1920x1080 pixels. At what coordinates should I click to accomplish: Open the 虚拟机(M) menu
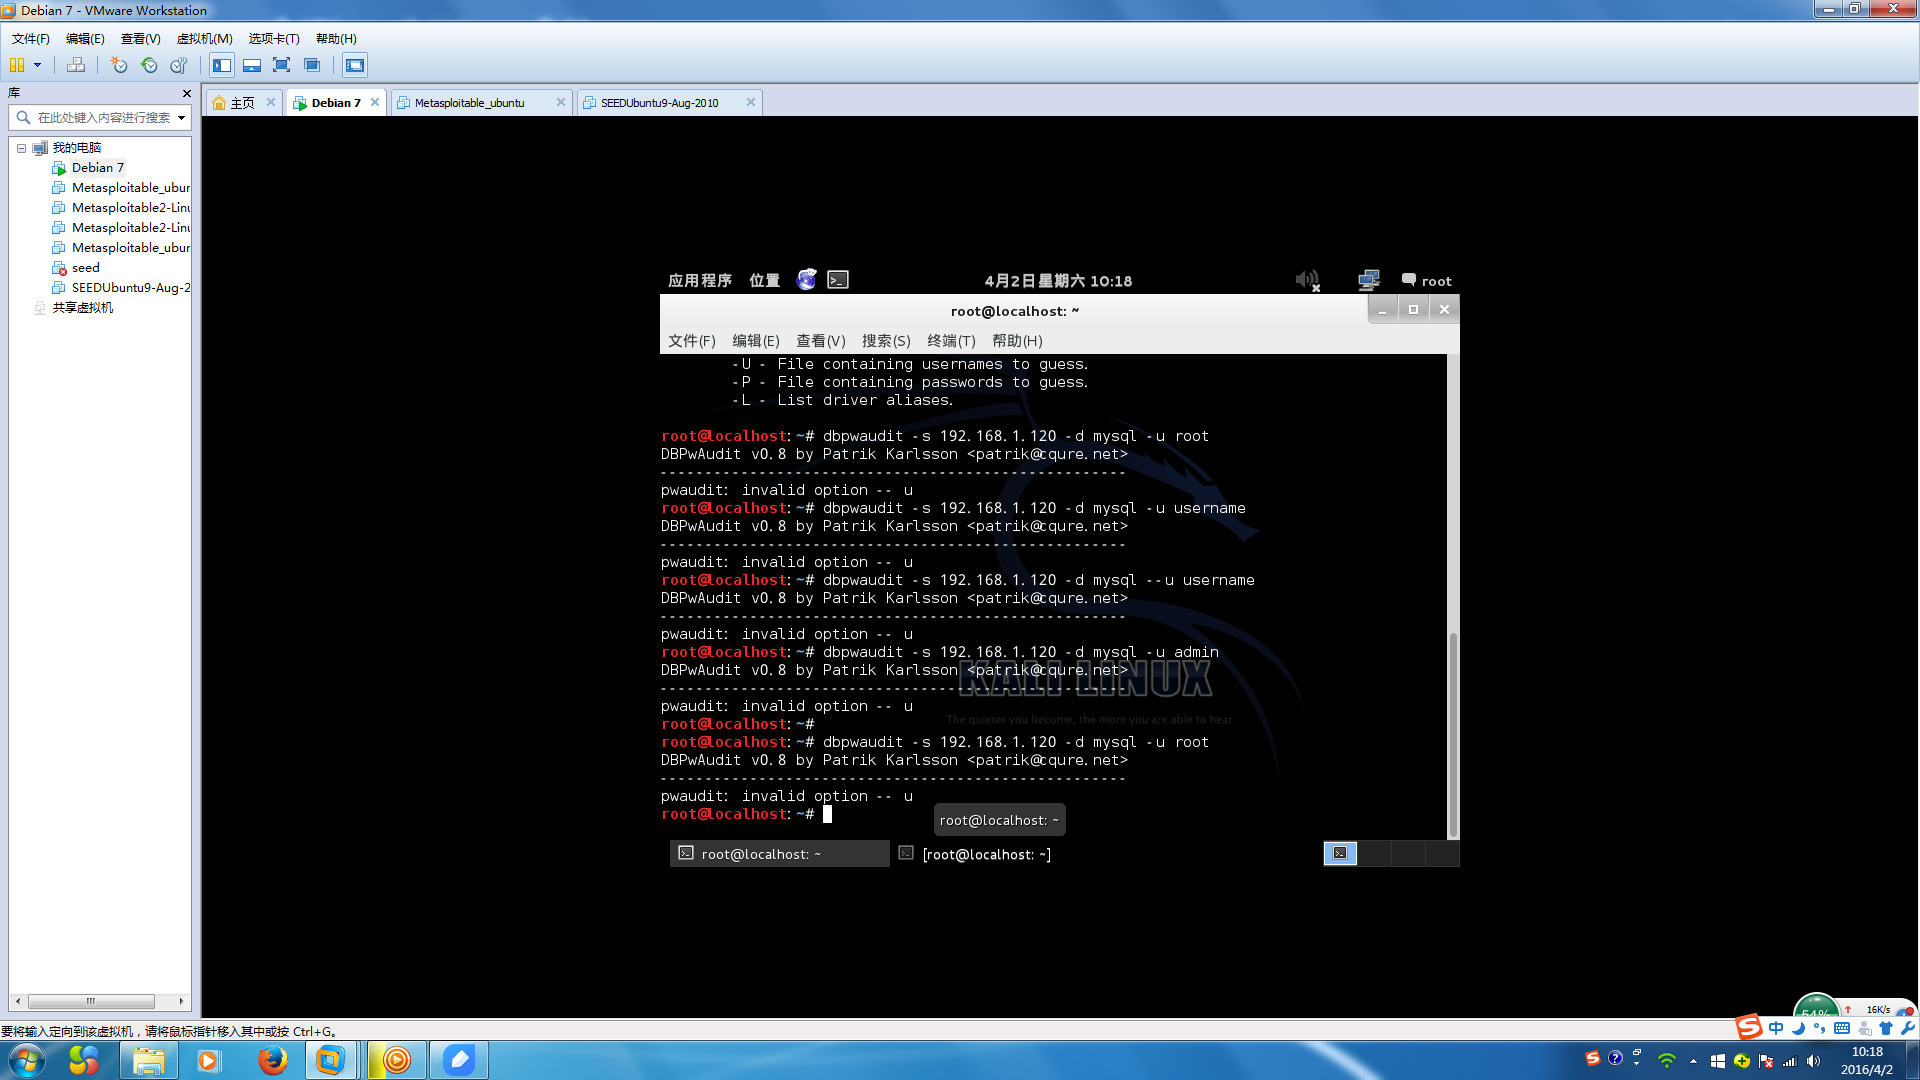point(204,38)
